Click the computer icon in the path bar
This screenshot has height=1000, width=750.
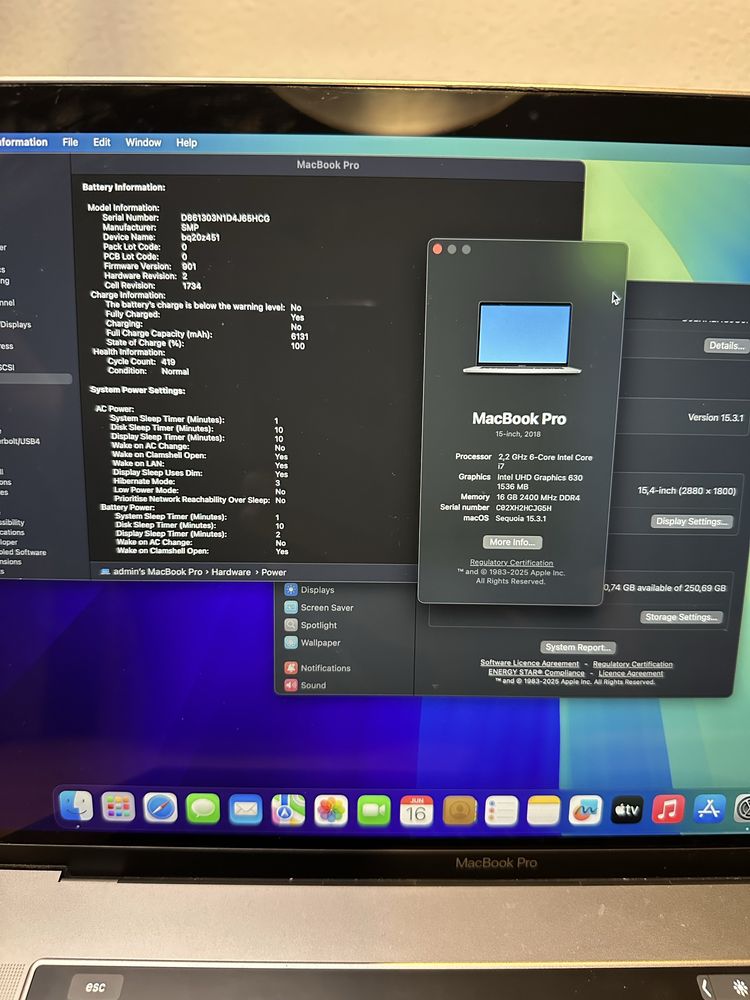pyautogui.click(x=105, y=571)
